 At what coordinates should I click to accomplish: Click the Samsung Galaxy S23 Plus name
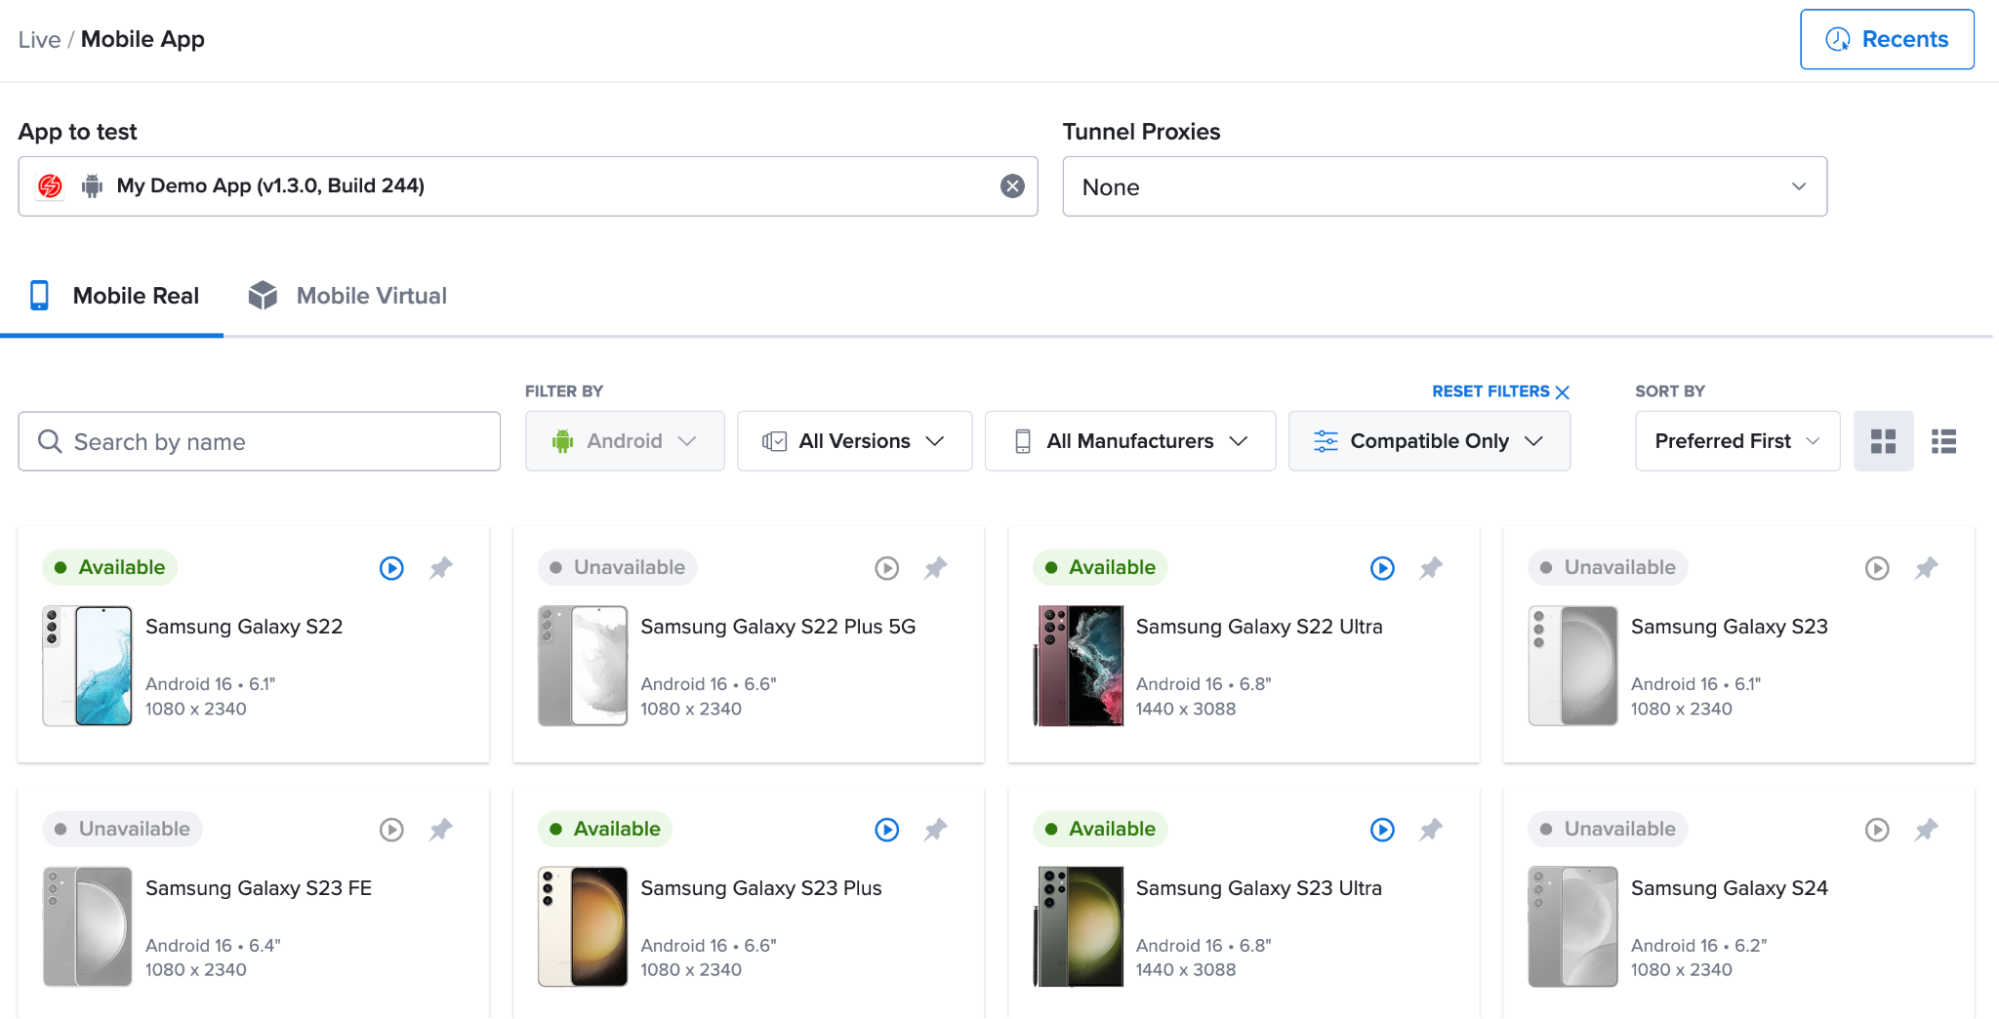pyautogui.click(x=761, y=888)
